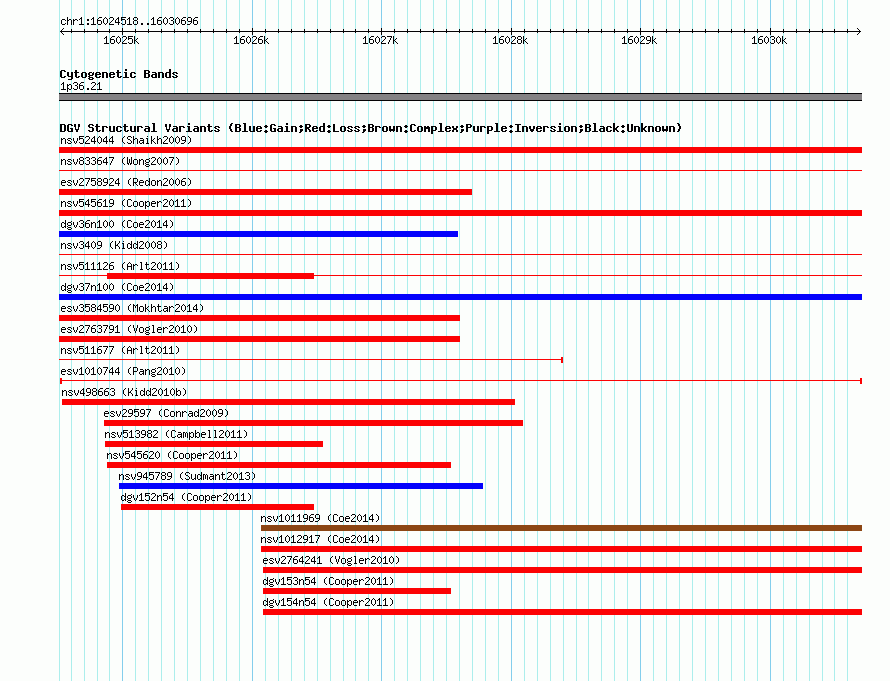The width and height of the screenshot is (890, 681).
Task: Click the brown complex bar under nsv1011969
Action: pos(561,528)
